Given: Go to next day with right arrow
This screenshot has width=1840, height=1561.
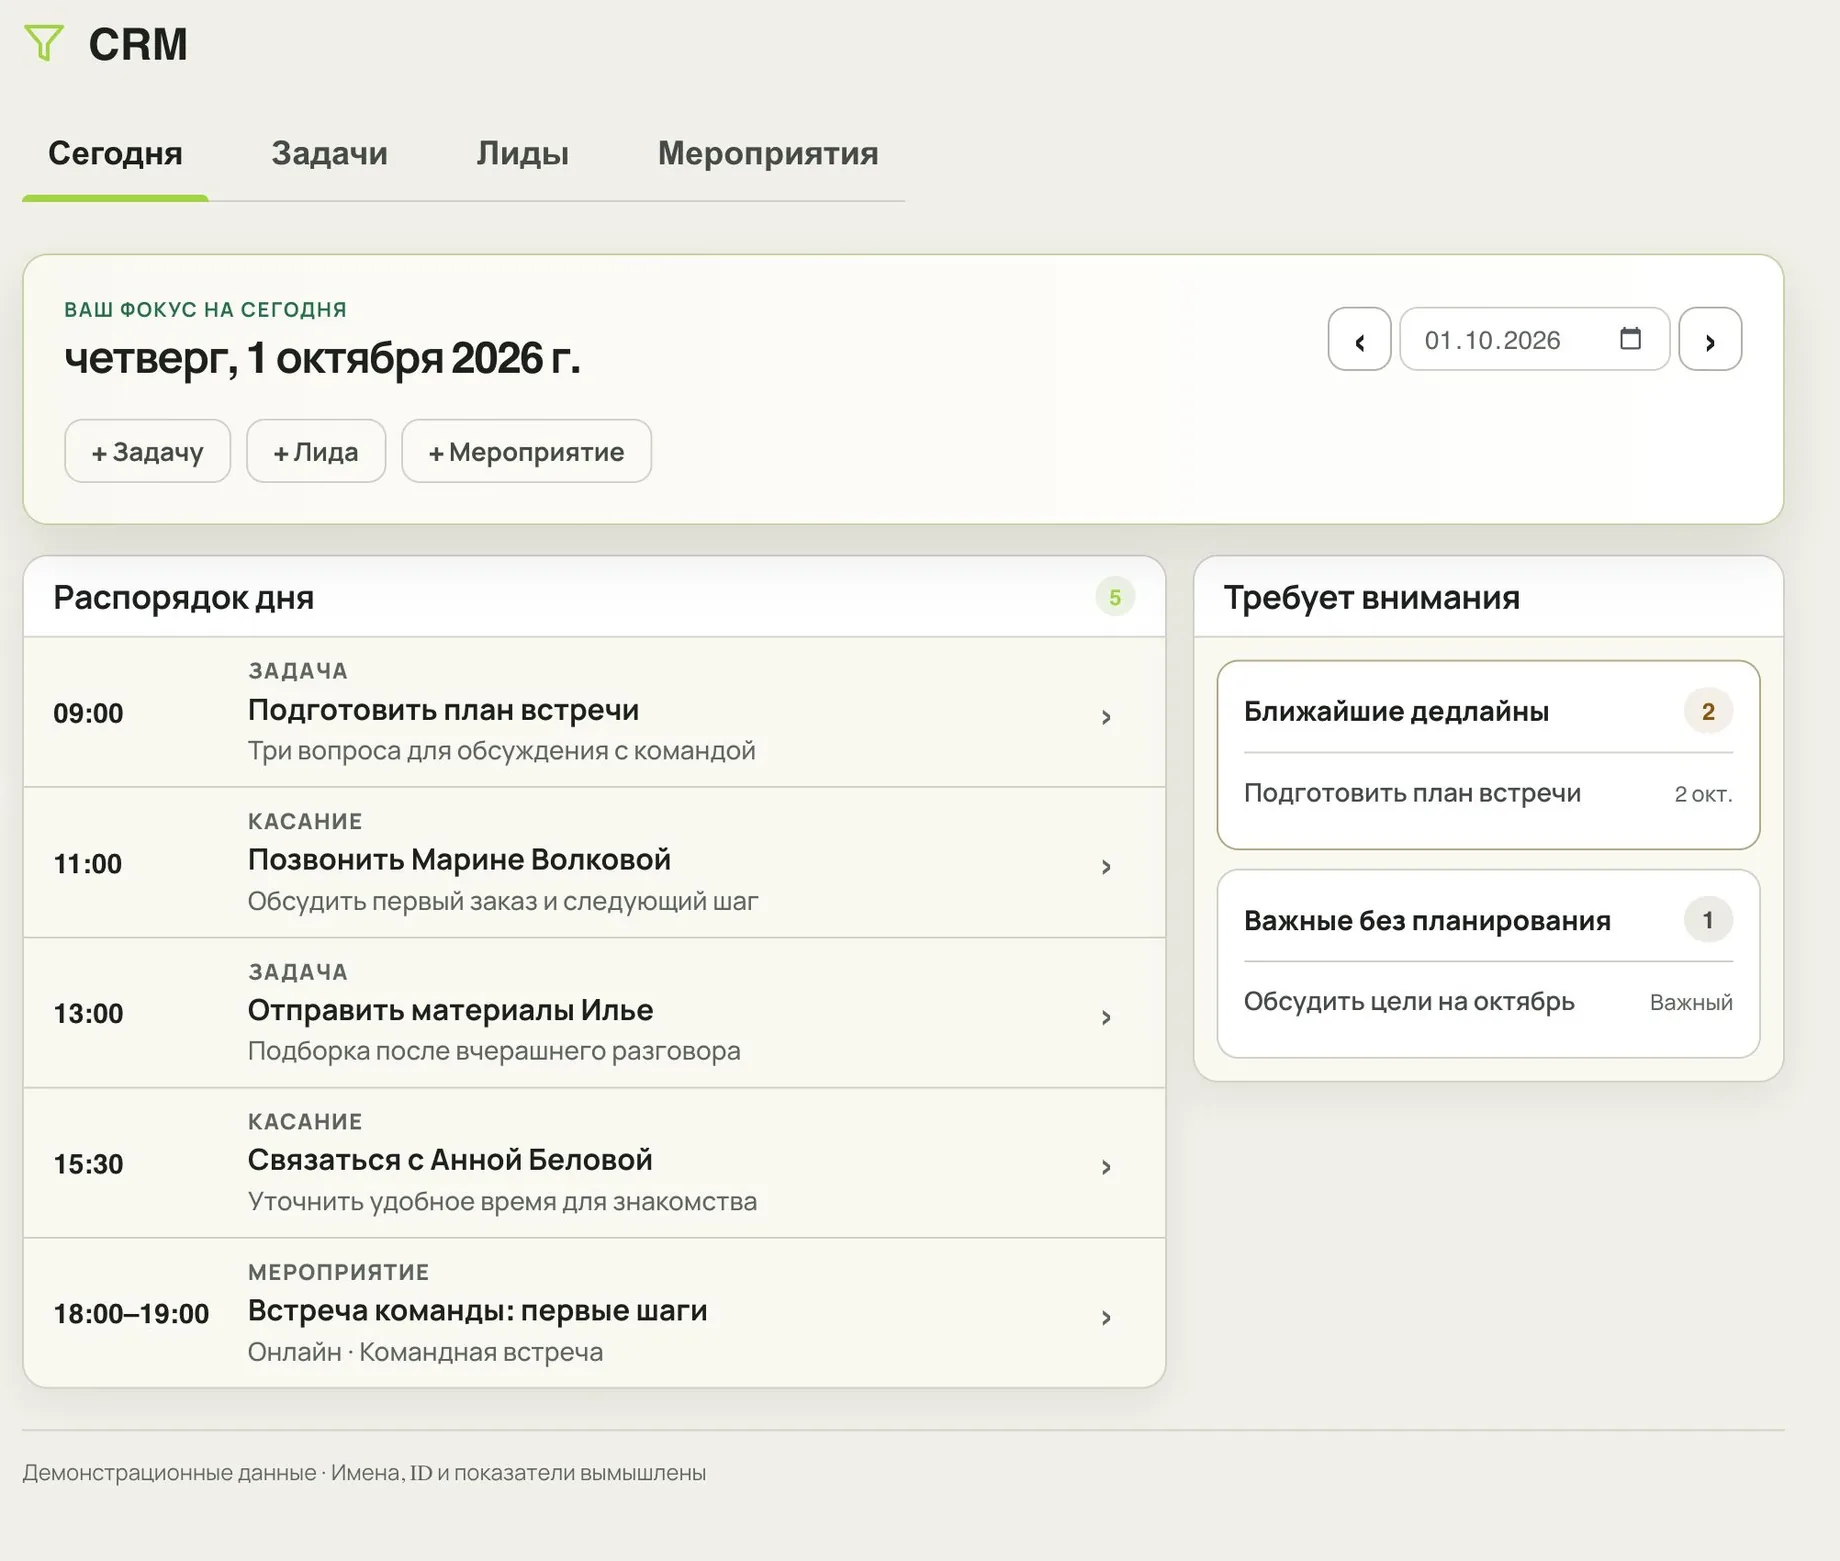Looking at the screenshot, I should [1710, 339].
